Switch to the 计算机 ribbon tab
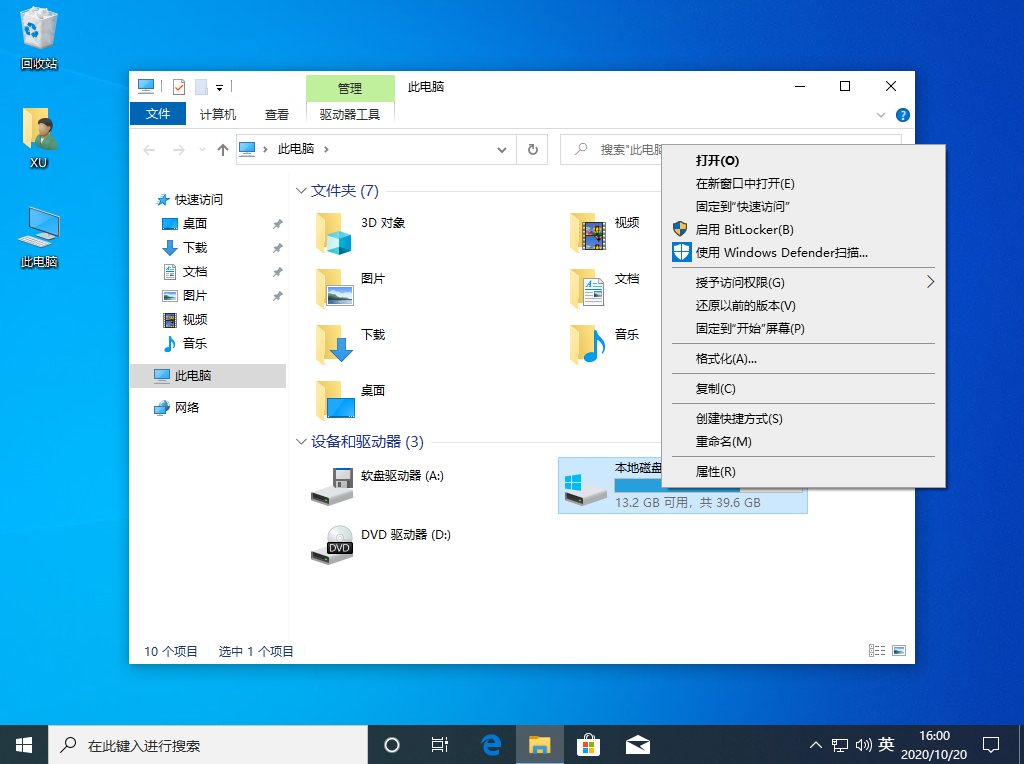Viewport: 1024px width, 764px height. point(217,114)
